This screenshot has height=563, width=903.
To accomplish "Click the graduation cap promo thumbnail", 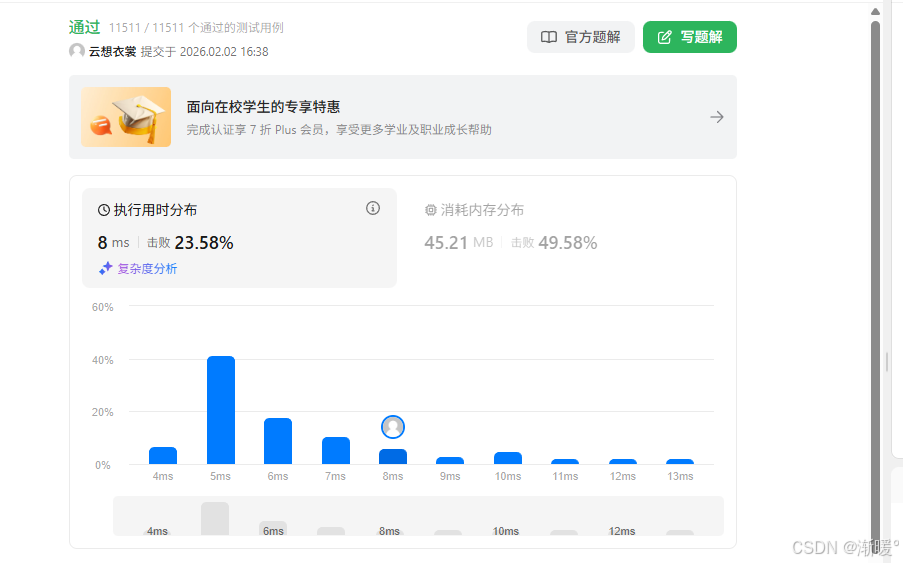I will (126, 117).
